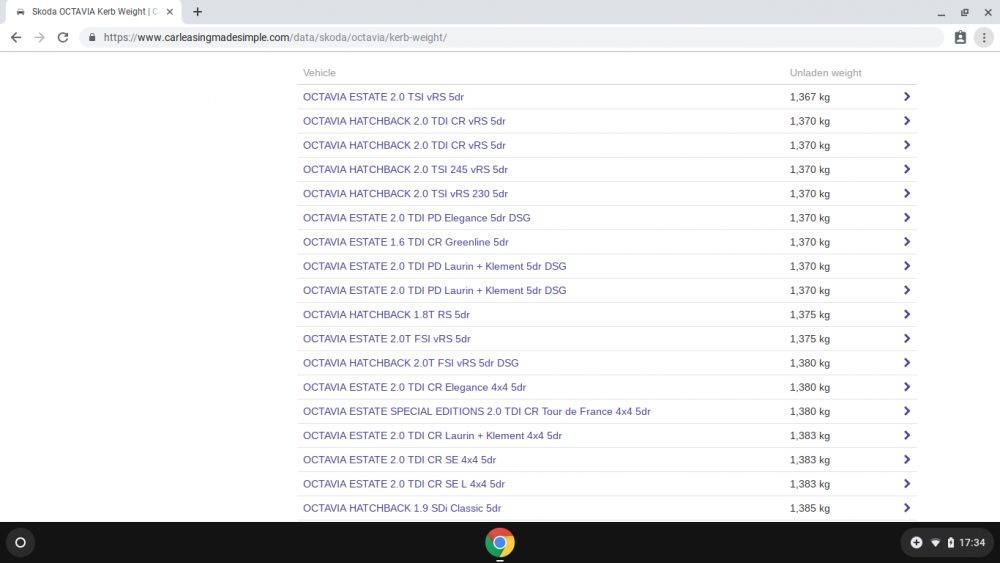Click chevron on Tour de France 4x4 row
This screenshot has width=1000, height=563.
[x=906, y=412]
